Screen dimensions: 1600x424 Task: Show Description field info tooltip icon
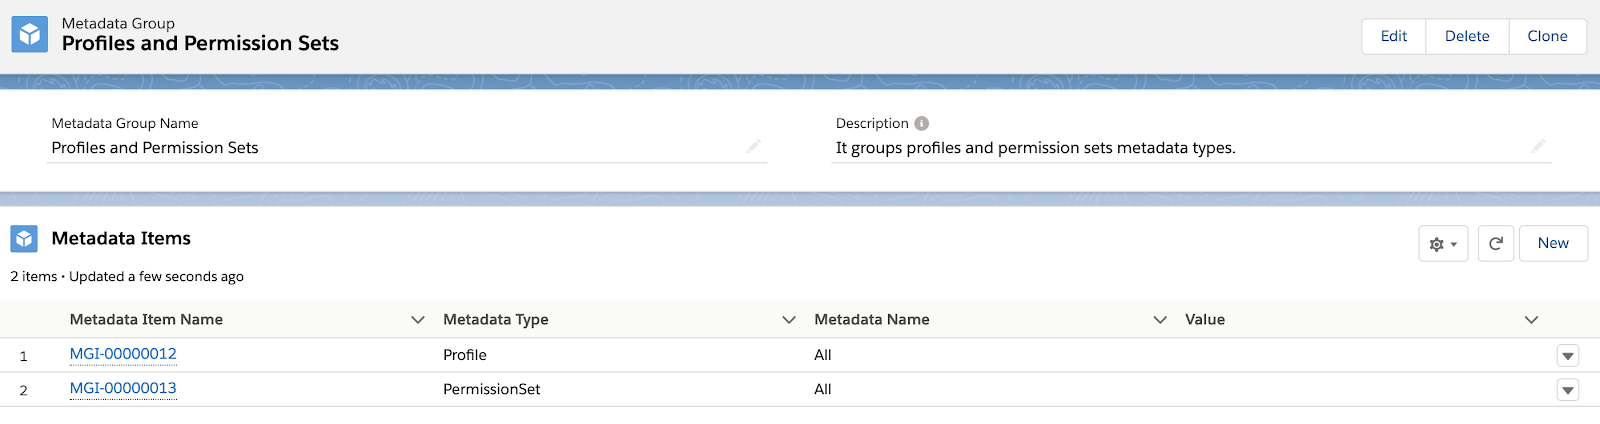point(922,123)
